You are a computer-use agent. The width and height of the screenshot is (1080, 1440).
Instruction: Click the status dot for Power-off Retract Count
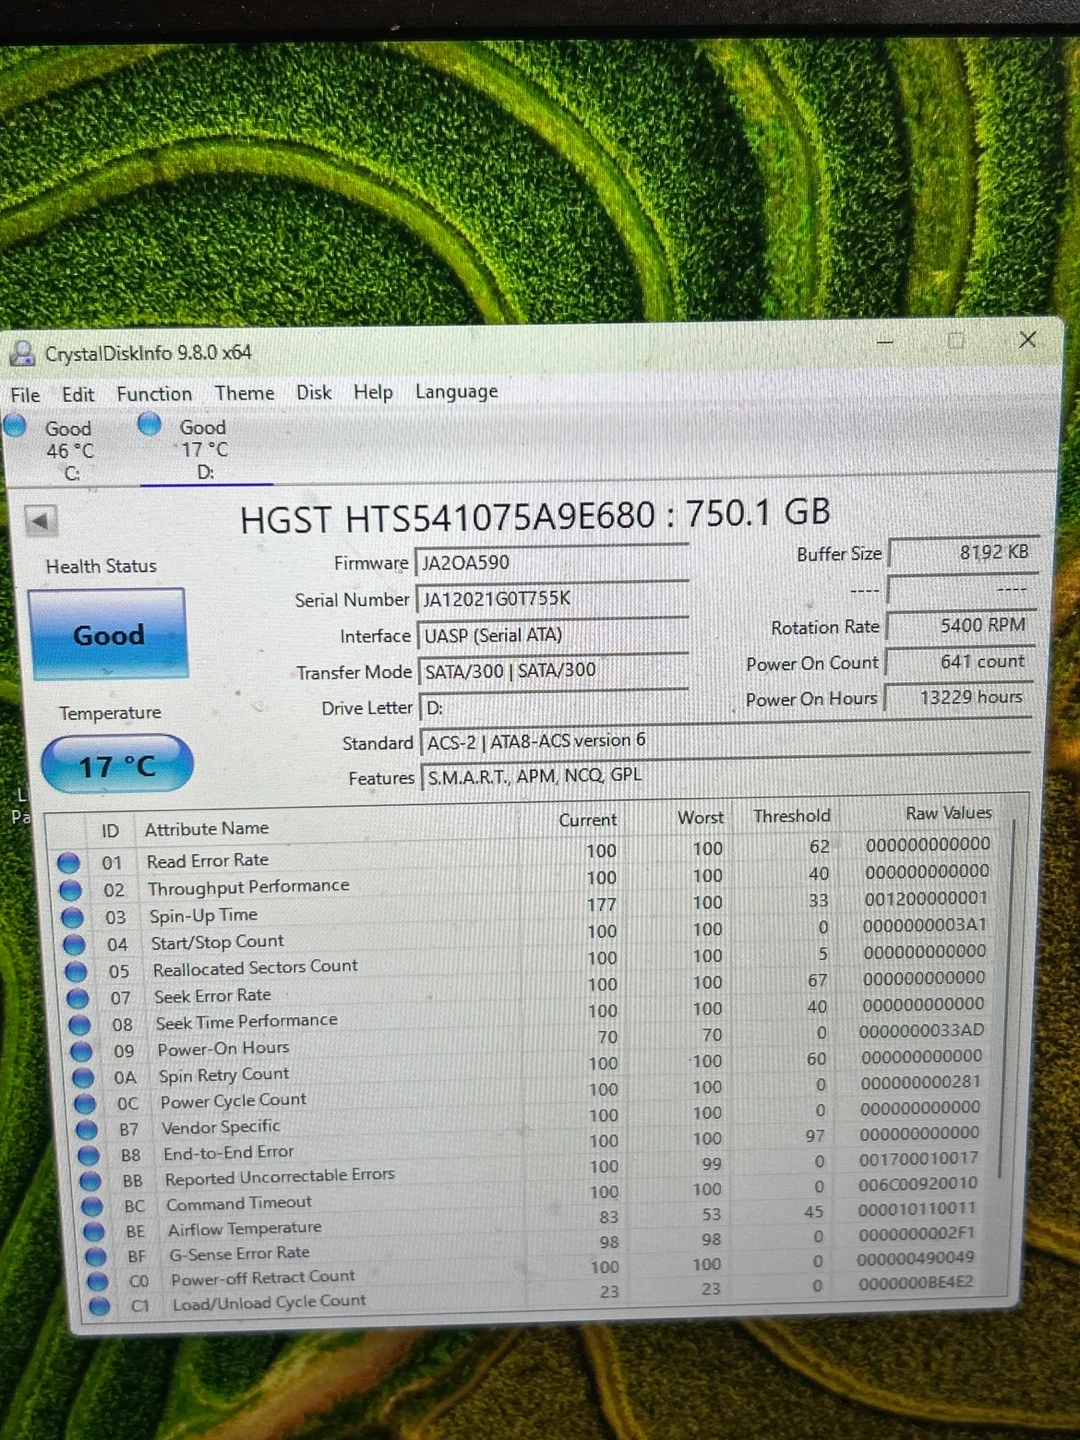[97, 1282]
